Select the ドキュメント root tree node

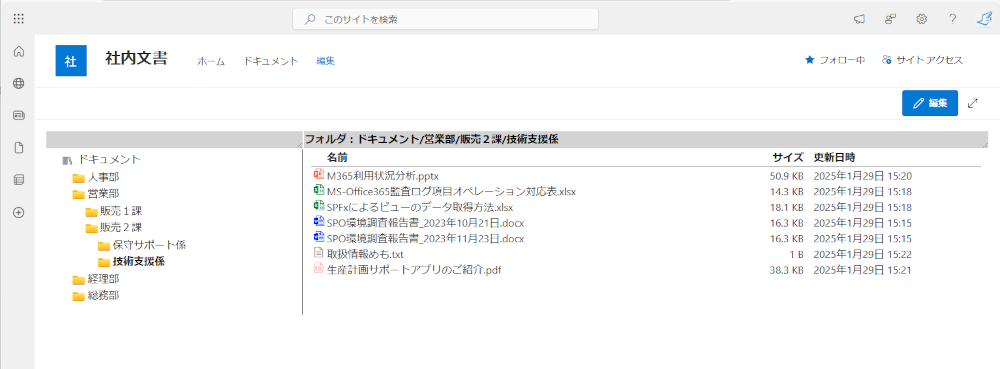[109, 159]
